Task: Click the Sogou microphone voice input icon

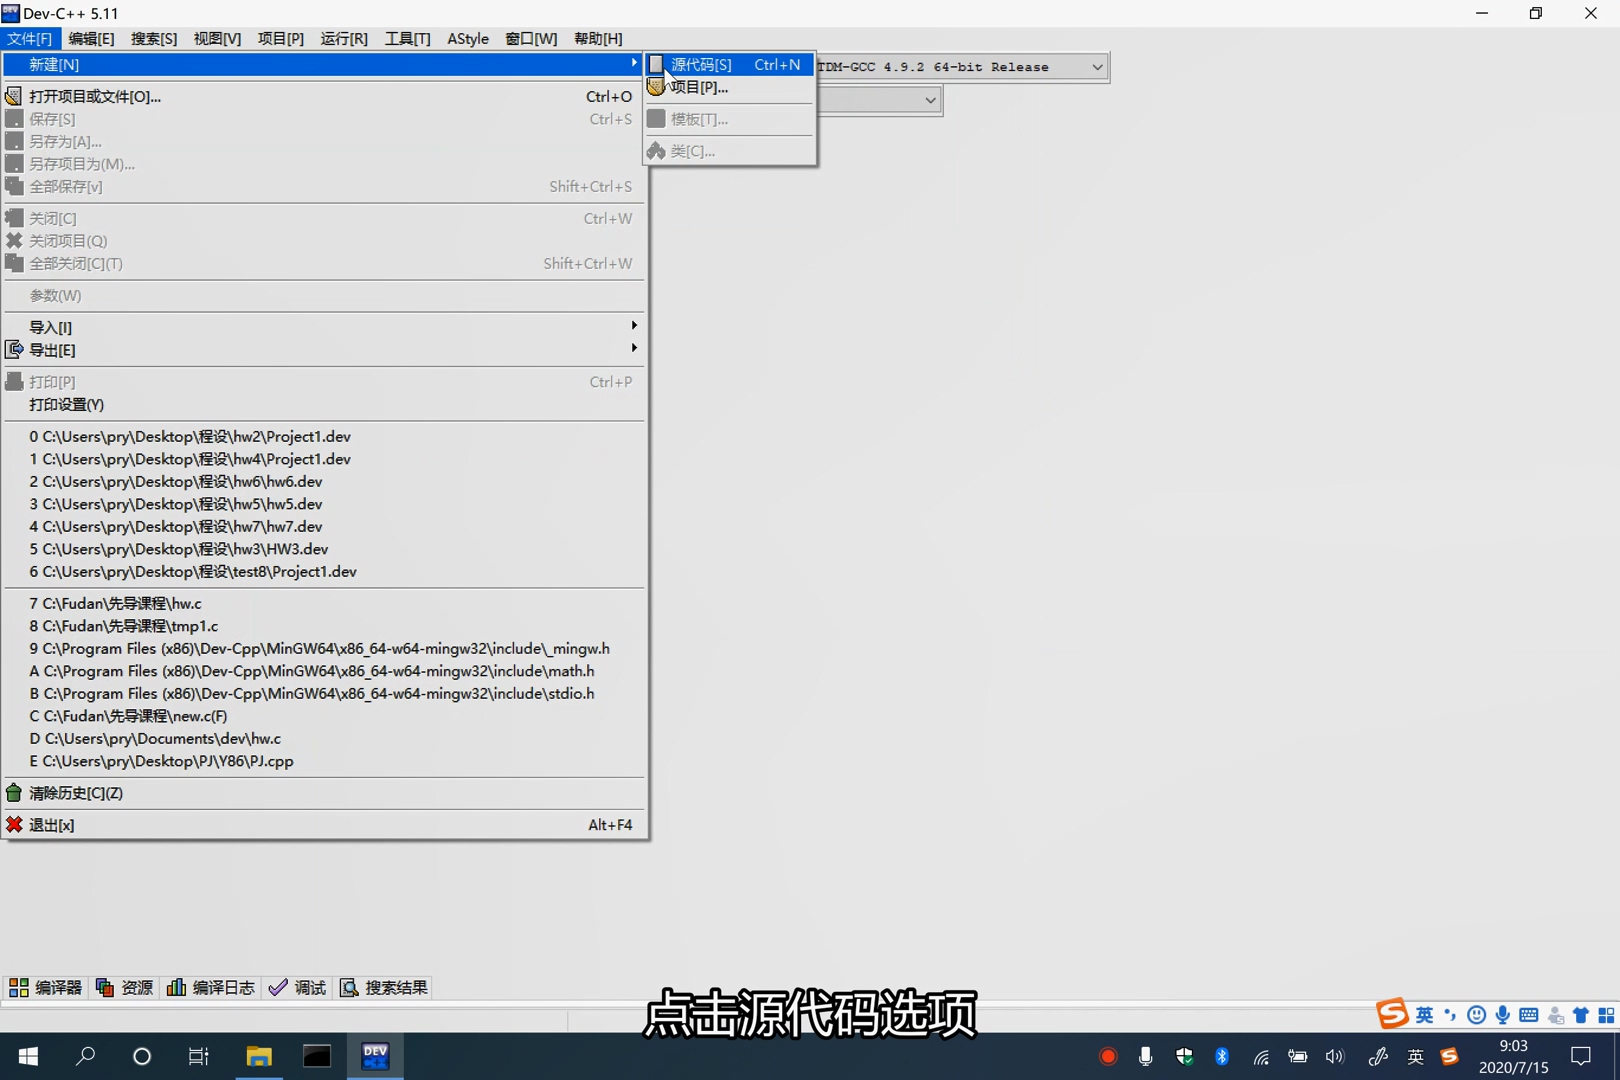Action: click(1503, 1015)
